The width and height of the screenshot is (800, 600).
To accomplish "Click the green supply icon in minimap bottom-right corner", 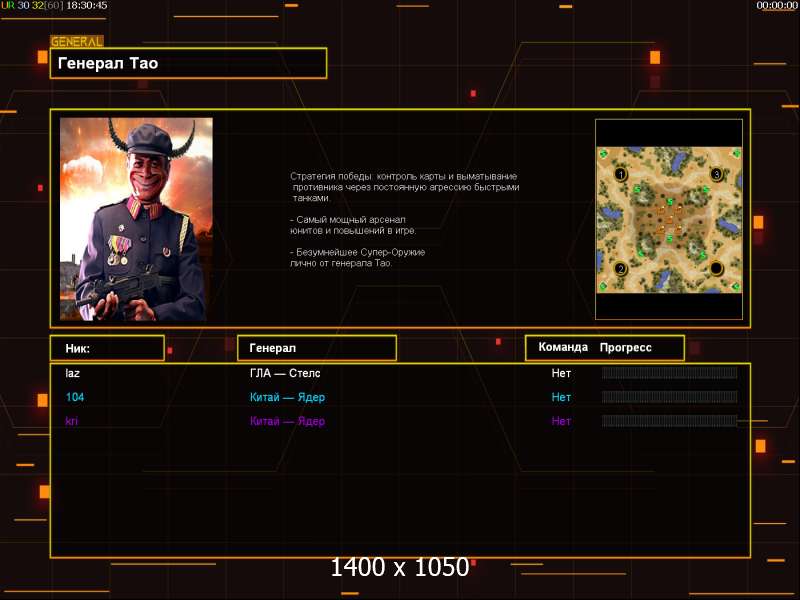I will (735, 286).
